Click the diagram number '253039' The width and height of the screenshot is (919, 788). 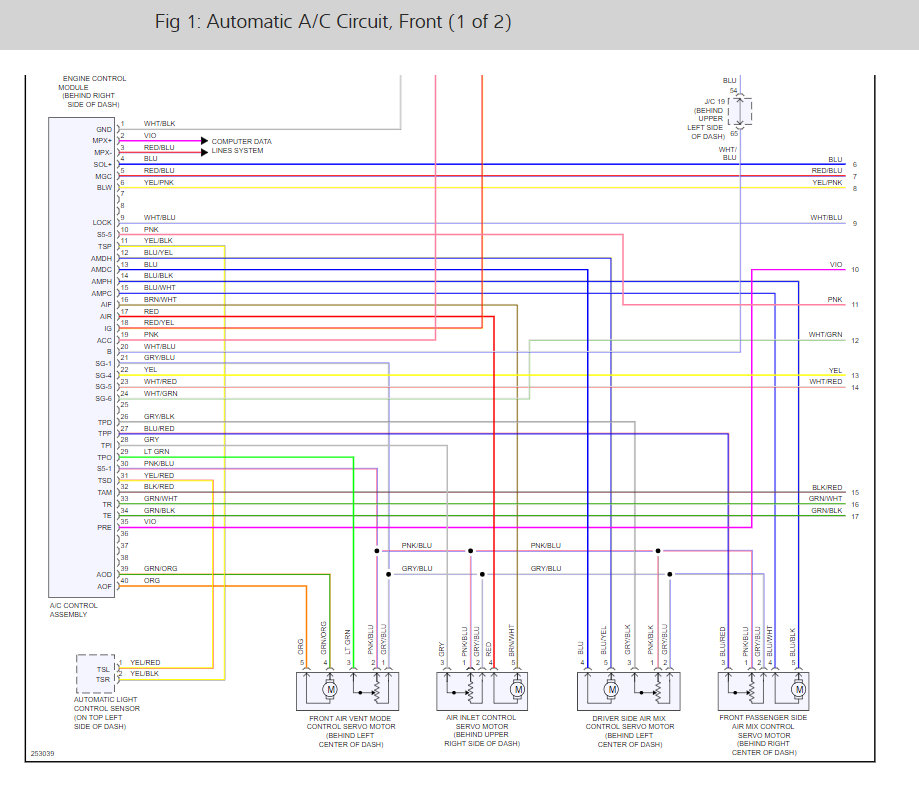pos(42,753)
